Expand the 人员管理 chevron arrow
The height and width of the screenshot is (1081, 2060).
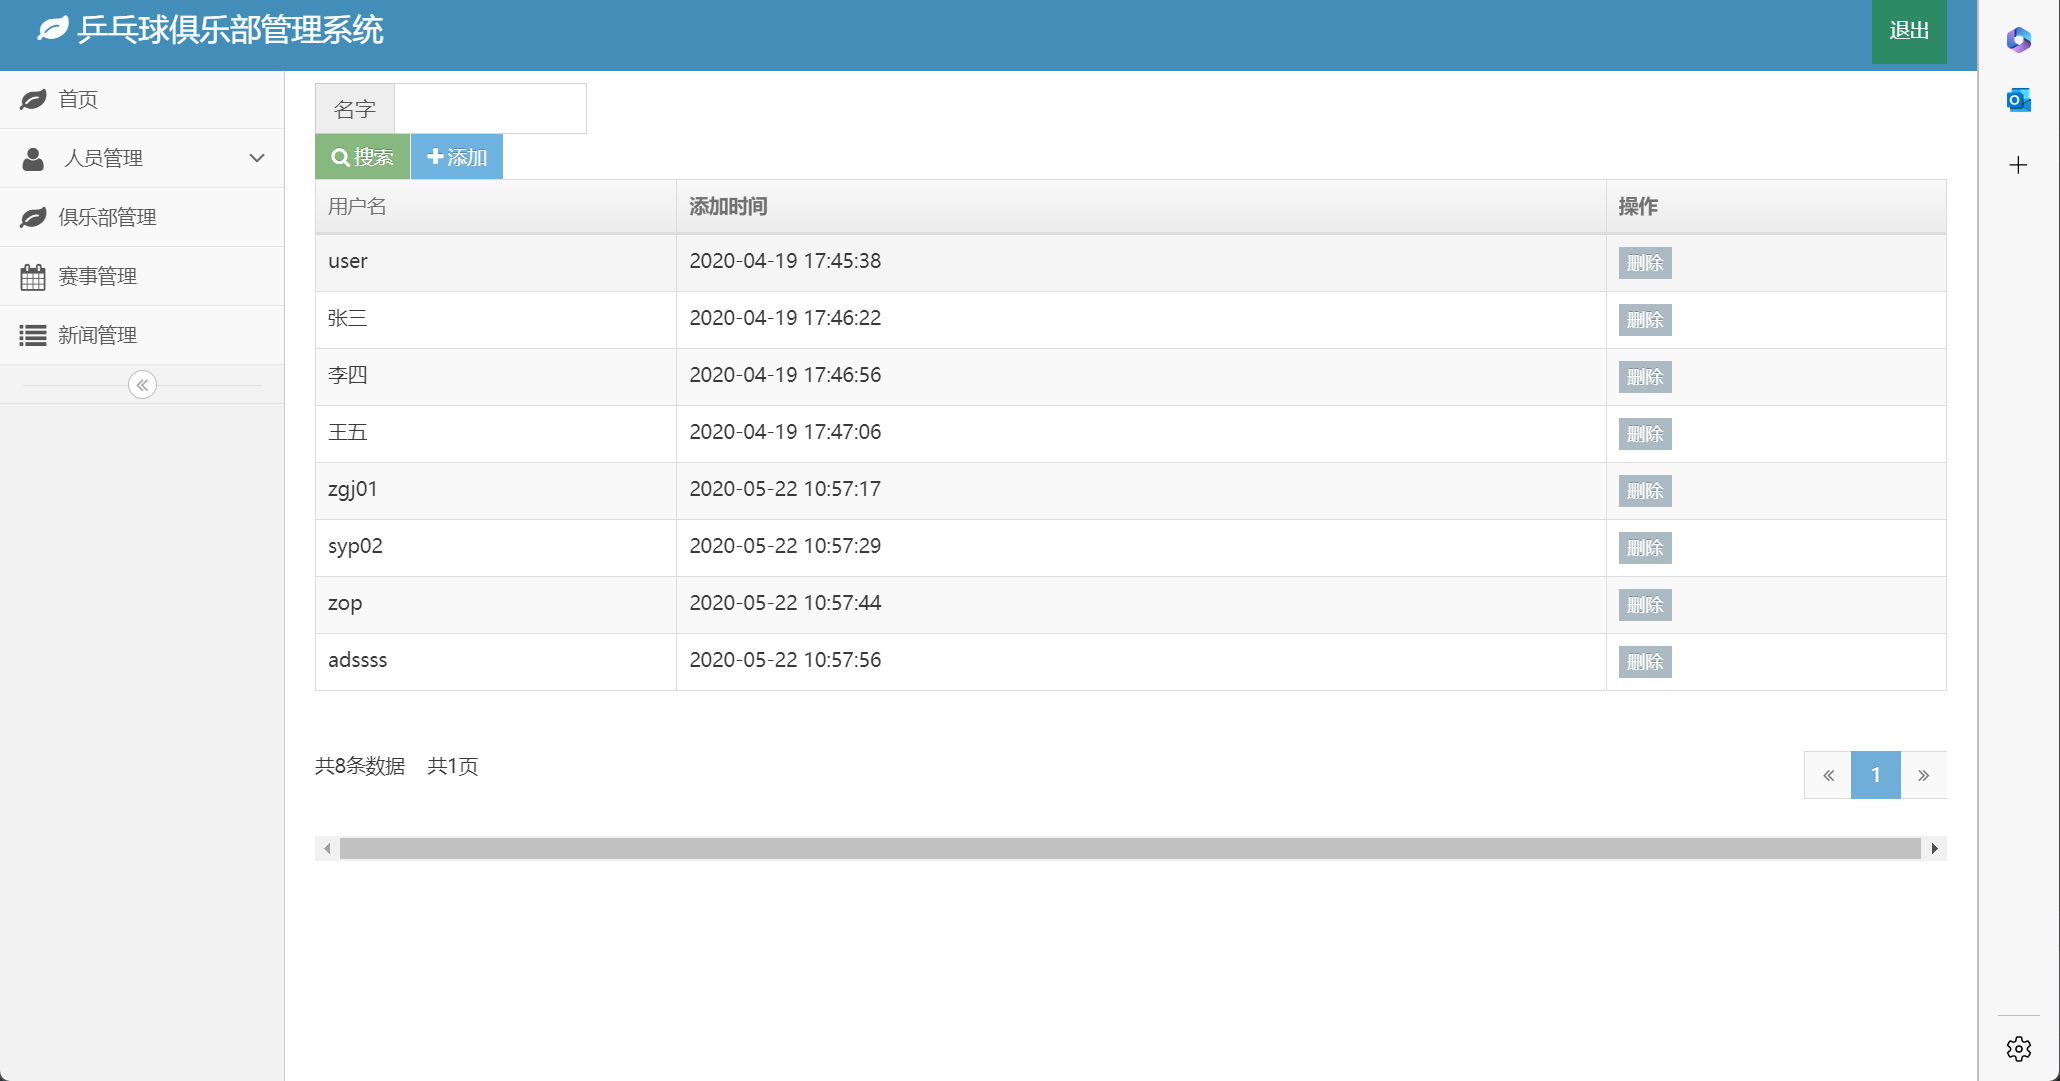pos(257,158)
